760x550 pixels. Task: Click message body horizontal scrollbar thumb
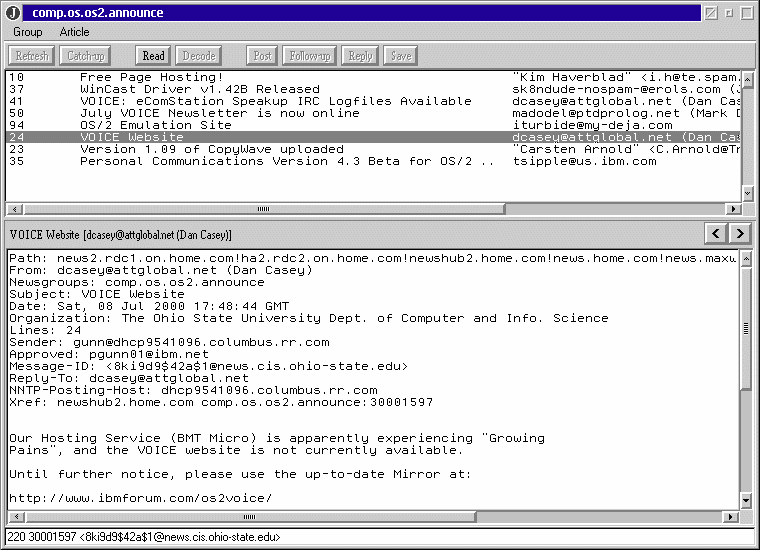(250, 517)
